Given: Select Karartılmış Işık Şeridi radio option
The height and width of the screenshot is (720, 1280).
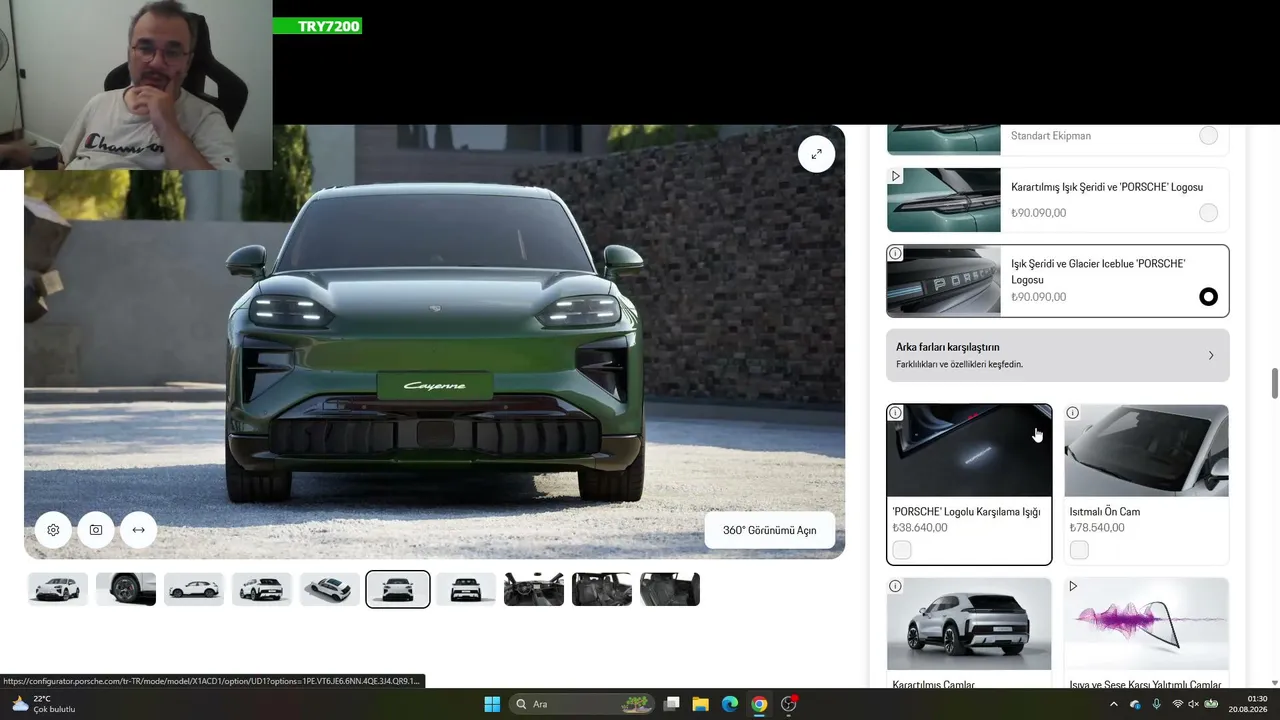Looking at the screenshot, I should tap(1208, 212).
